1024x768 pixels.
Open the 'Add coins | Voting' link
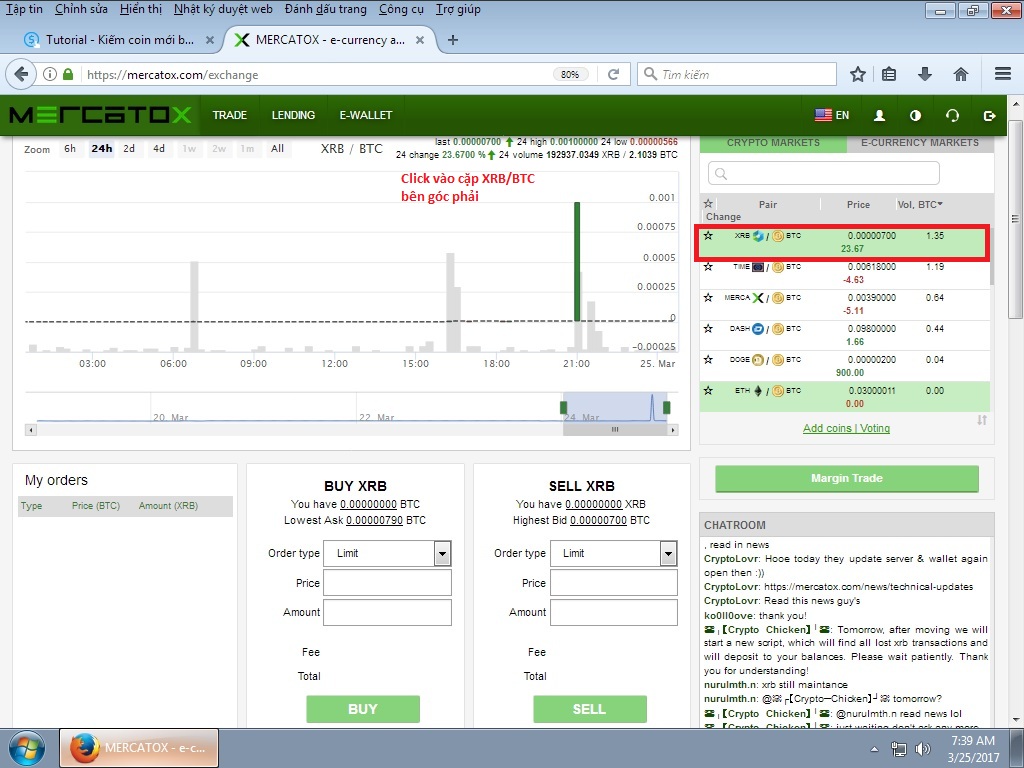coord(846,428)
